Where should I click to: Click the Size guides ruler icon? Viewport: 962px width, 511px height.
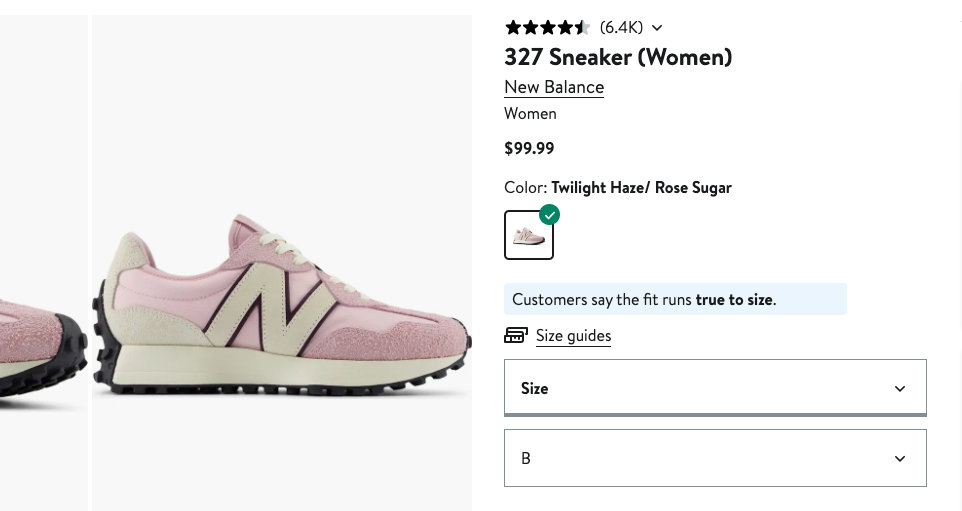coord(516,336)
